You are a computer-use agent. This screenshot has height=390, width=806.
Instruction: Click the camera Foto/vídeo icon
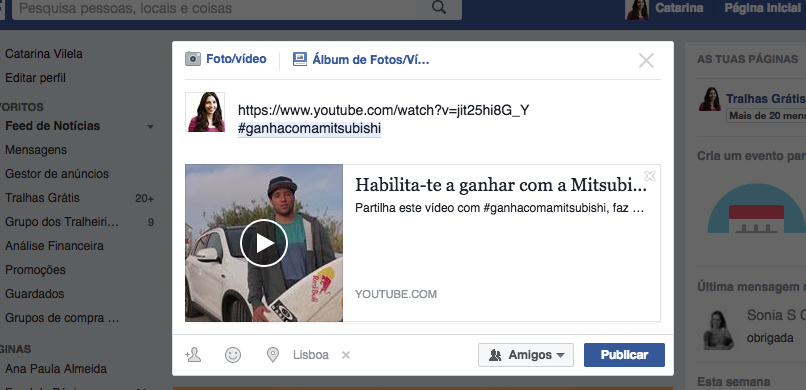tap(193, 59)
